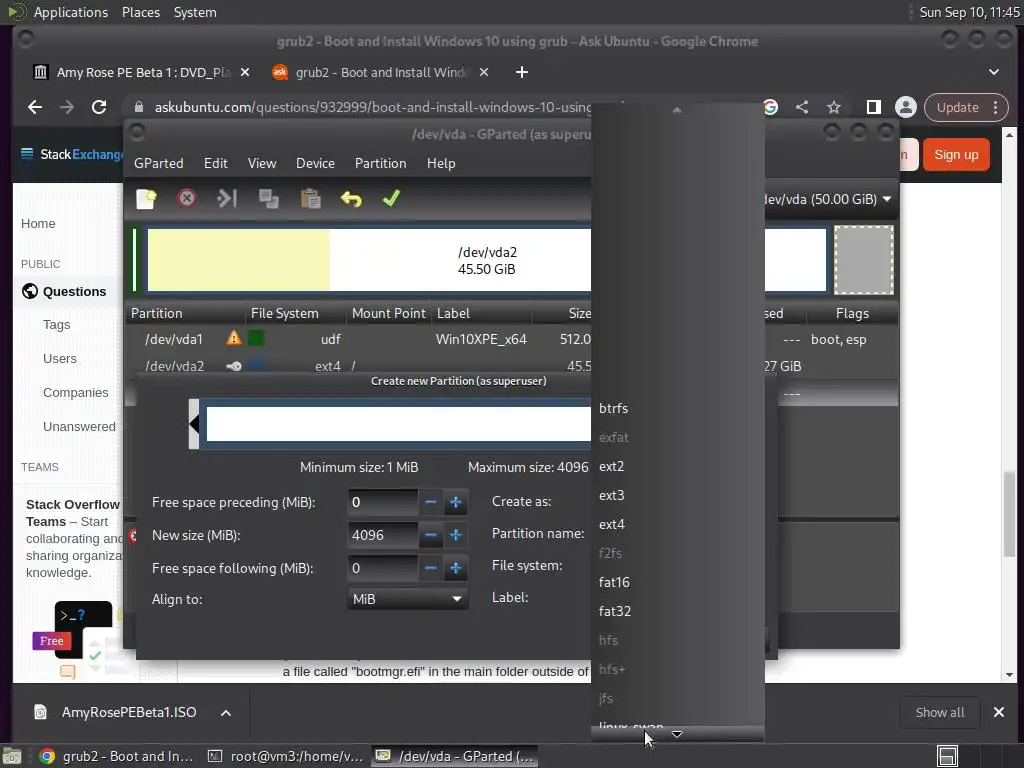Select ext3 in the file system list
This screenshot has width=1024, height=768.
pyautogui.click(x=677, y=495)
